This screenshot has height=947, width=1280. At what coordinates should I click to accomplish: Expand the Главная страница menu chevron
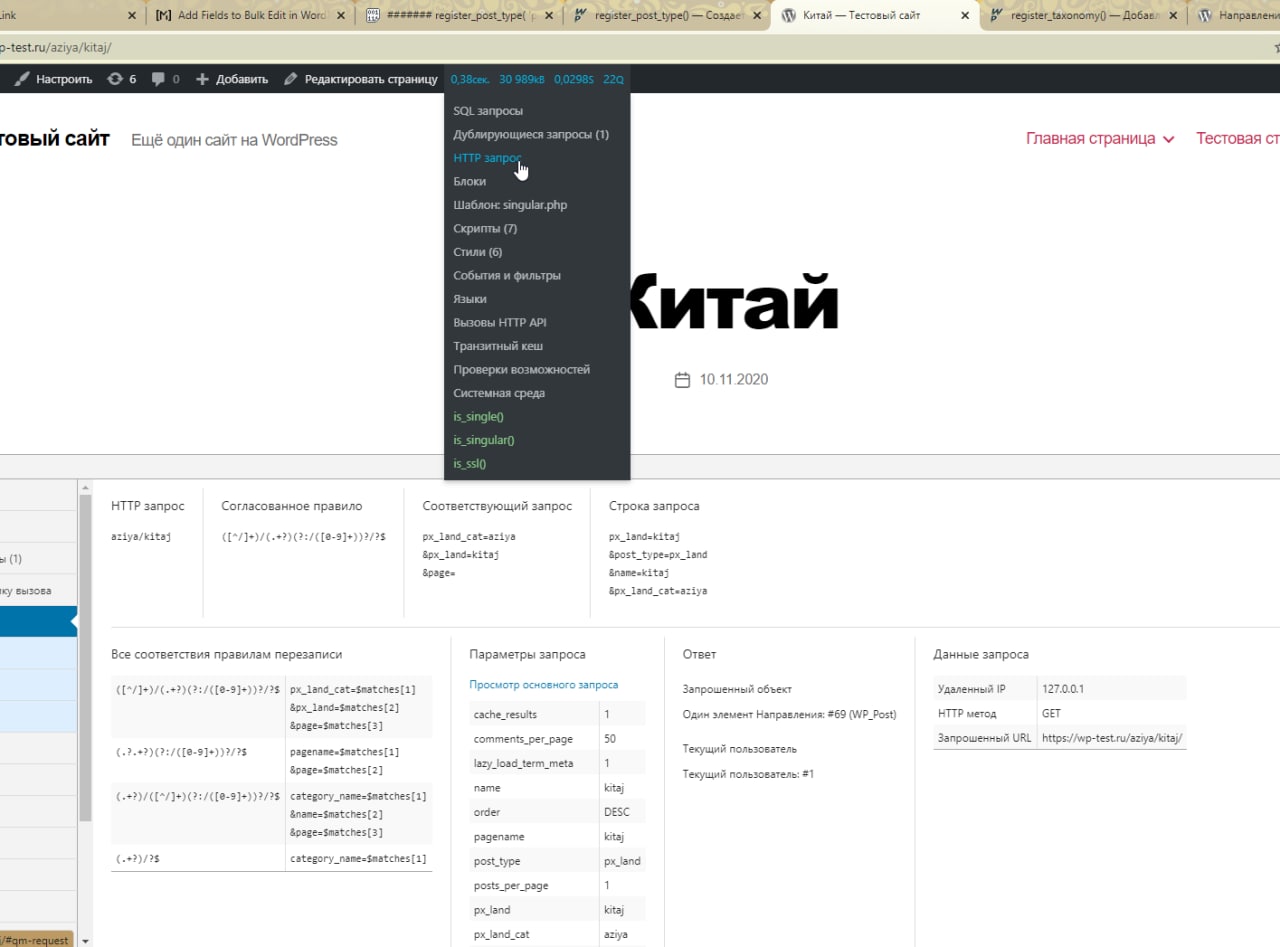click(x=1168, y=140)
